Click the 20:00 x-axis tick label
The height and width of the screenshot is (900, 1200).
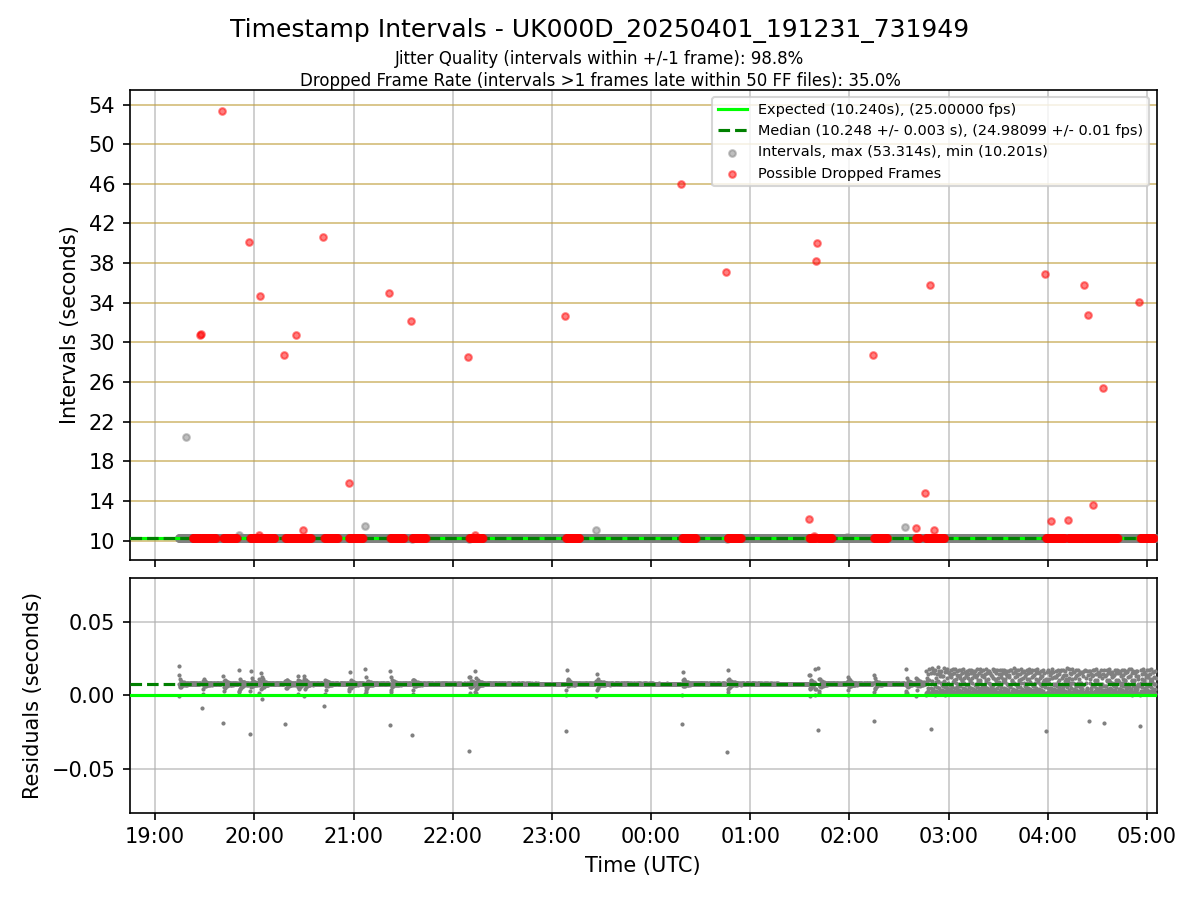[x=254, y=835]
